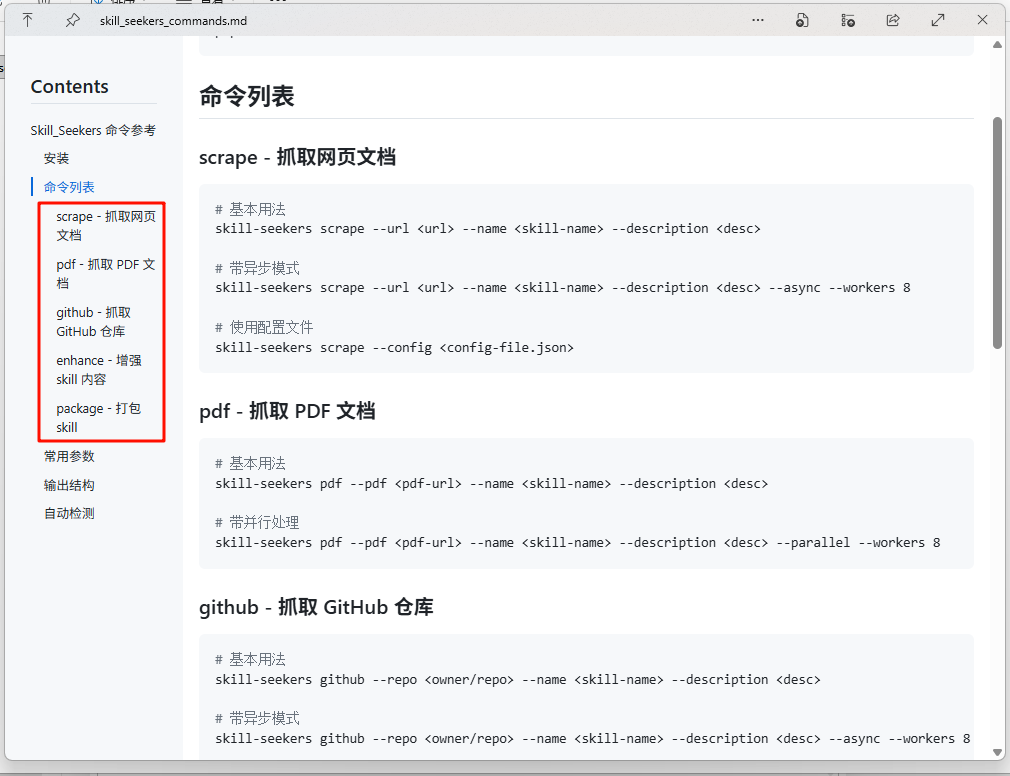Click the scrollbar down arrow at bottom
This screenshot has height=776, width=1010.
click(997, 751)
